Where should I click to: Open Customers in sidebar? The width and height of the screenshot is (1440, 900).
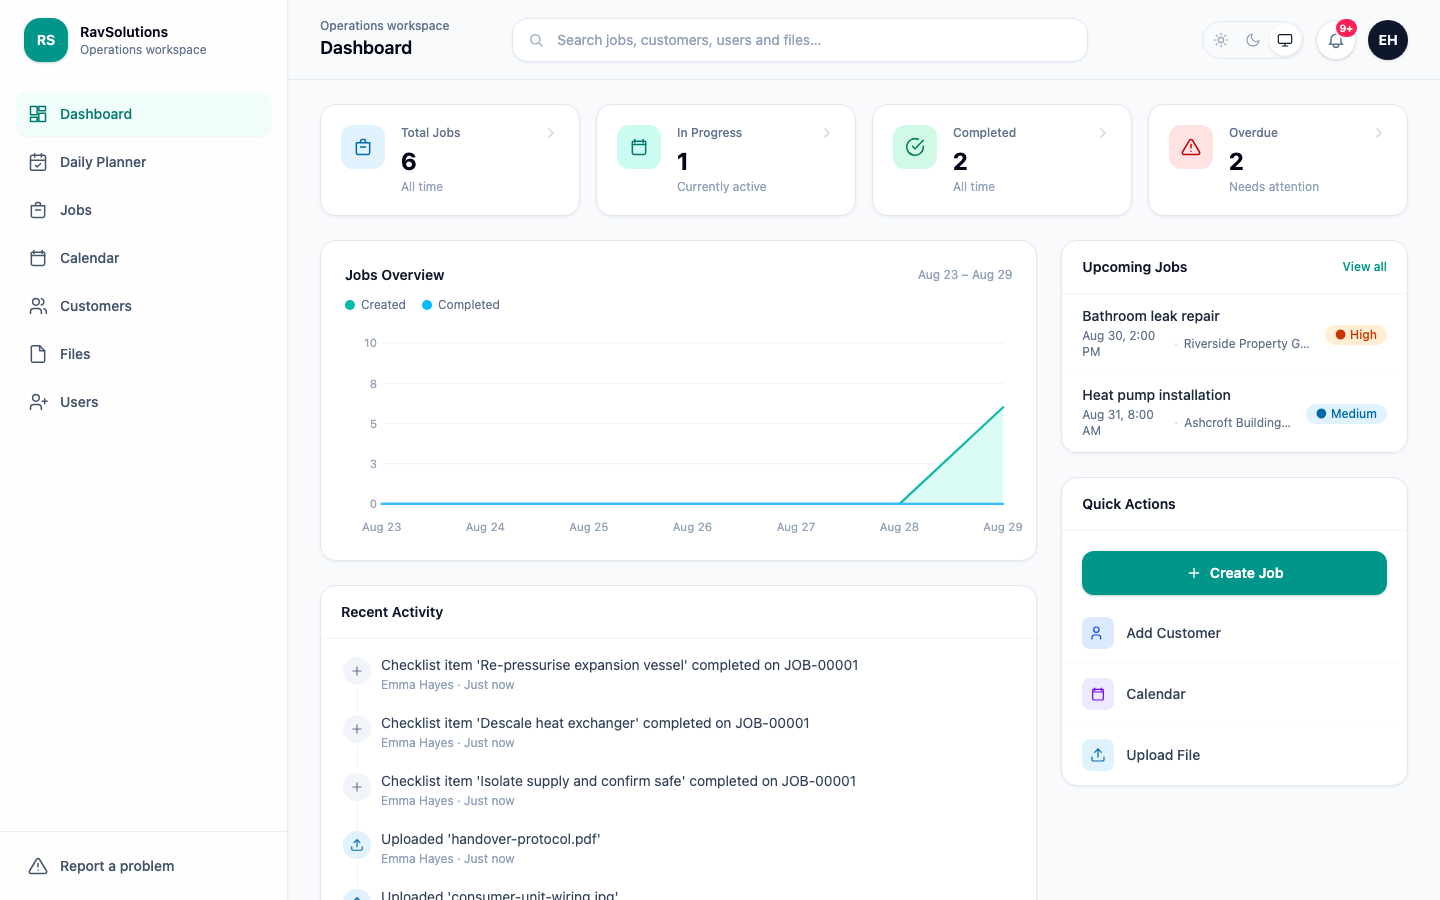[144, 306]
